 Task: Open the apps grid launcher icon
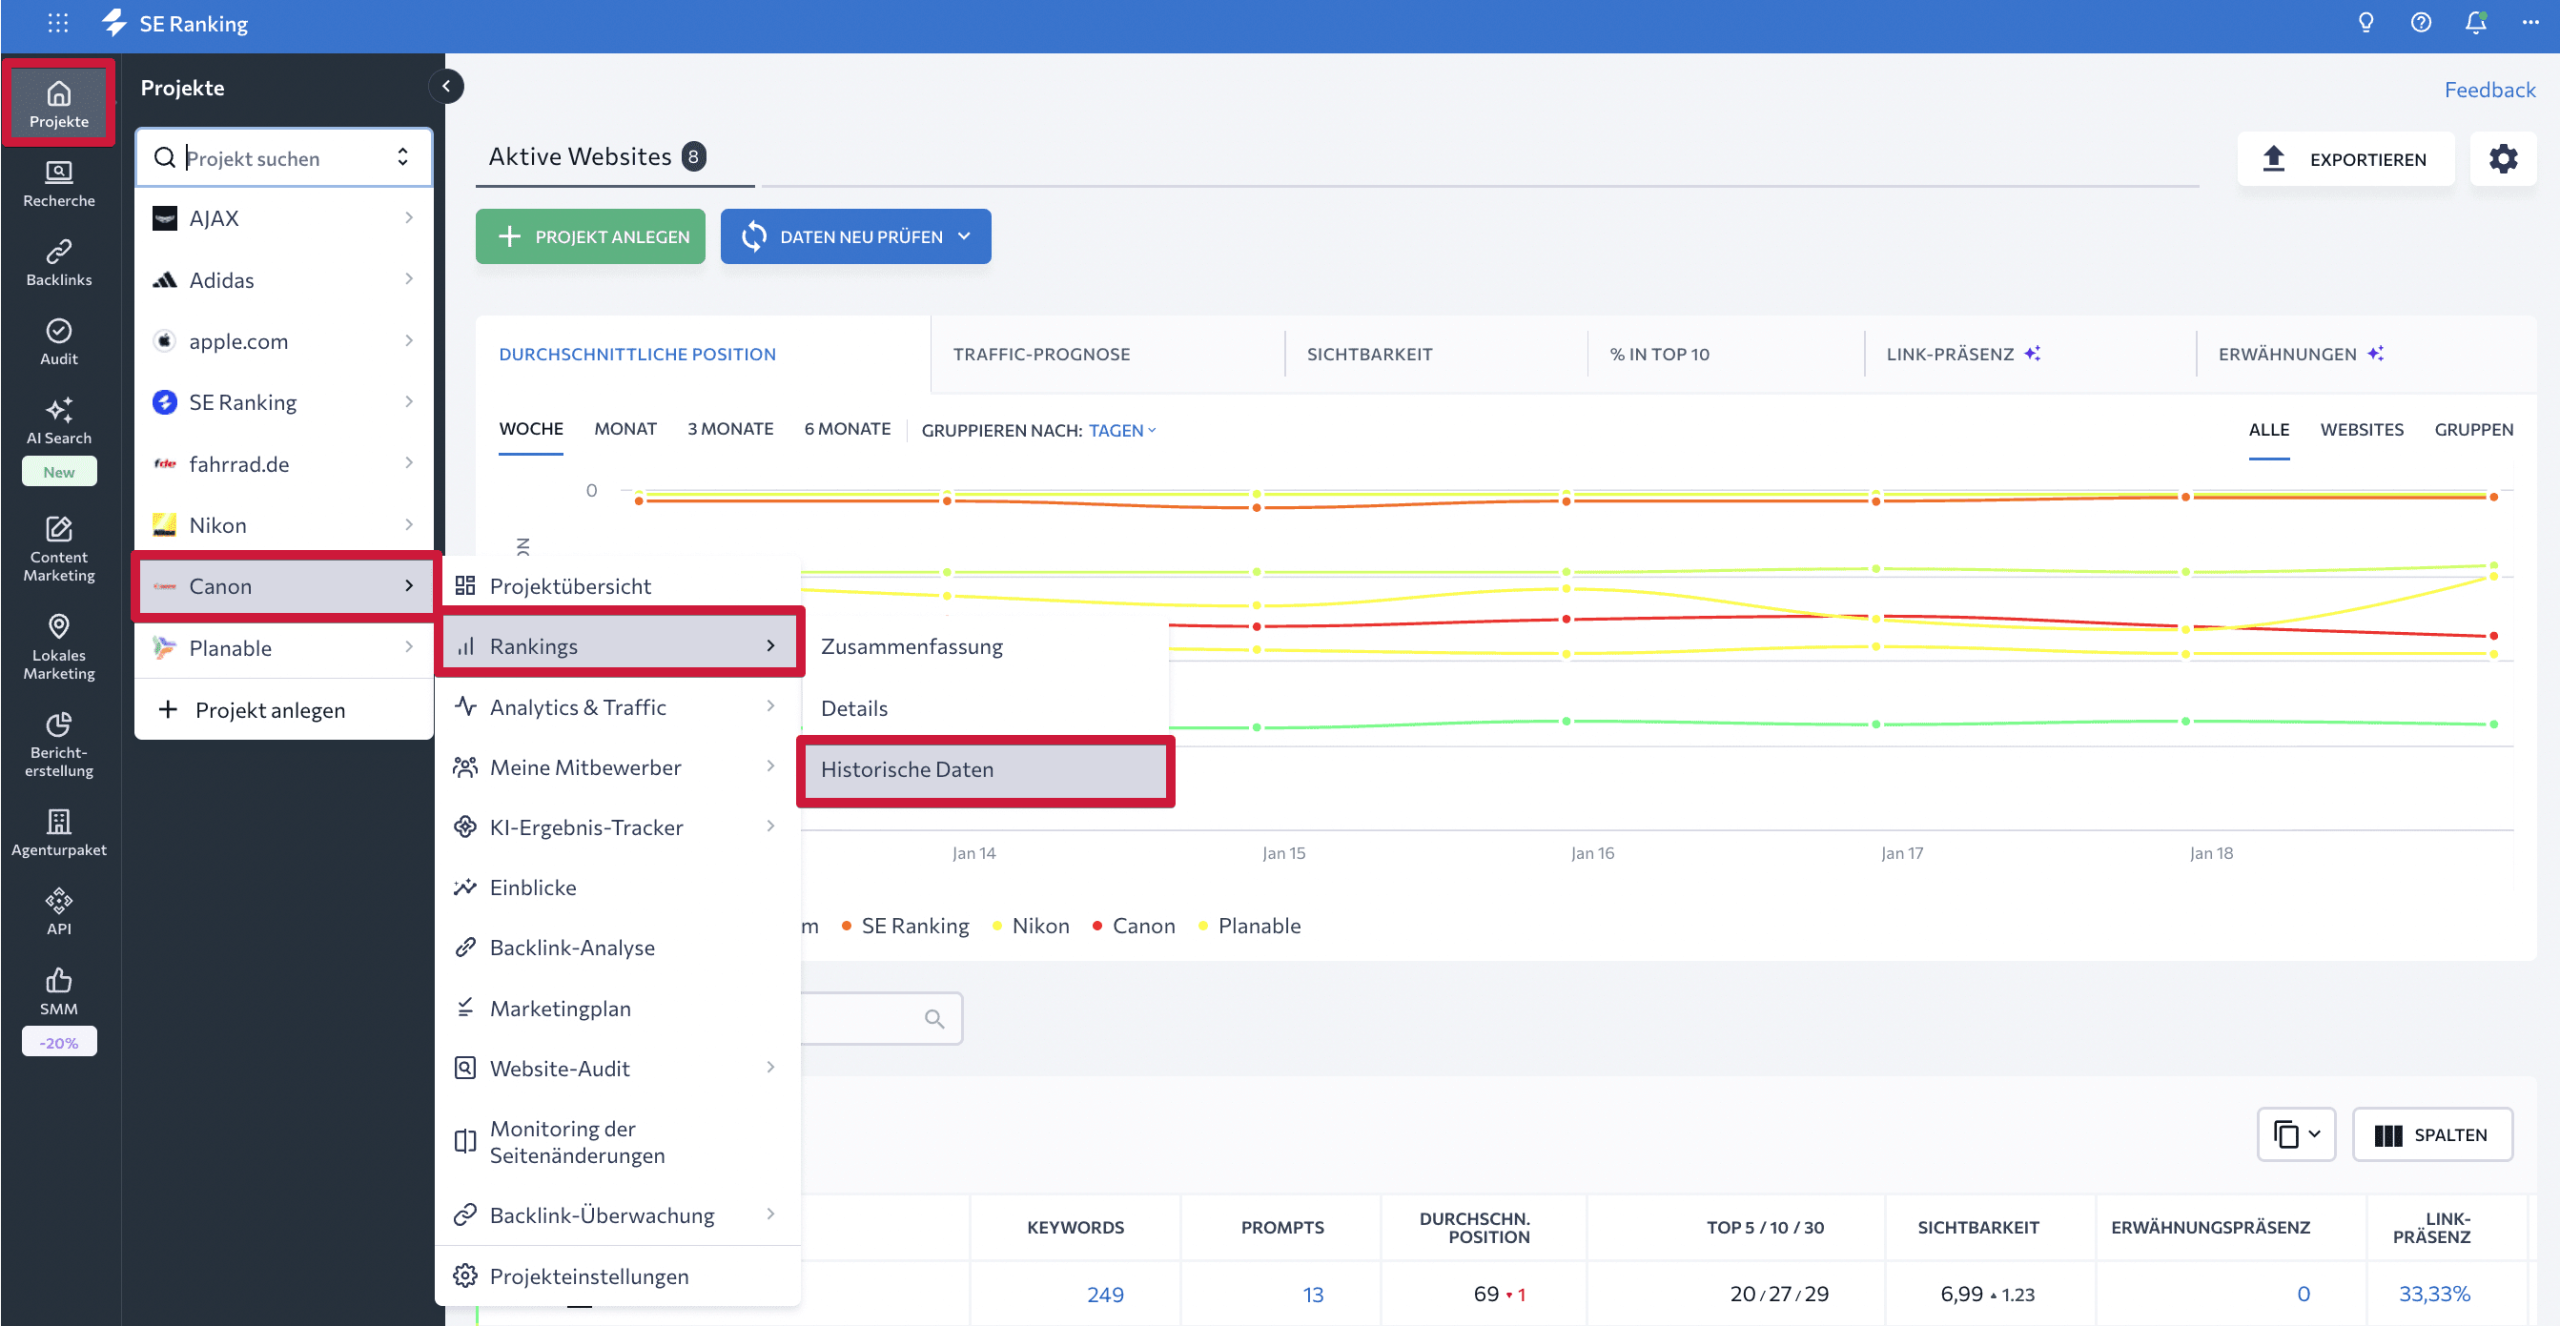coord(58,23)
